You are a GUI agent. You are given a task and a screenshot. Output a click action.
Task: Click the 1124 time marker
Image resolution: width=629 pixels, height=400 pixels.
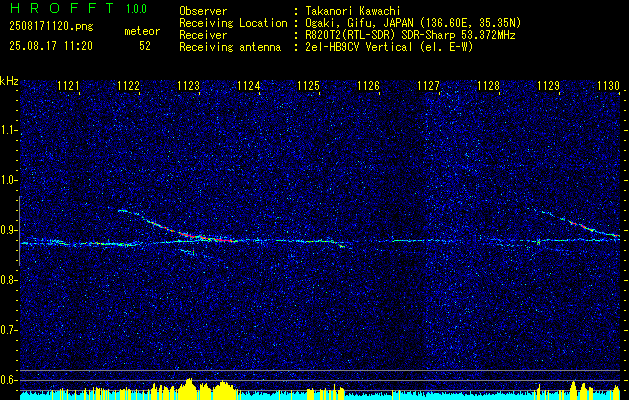pos(248,85)
